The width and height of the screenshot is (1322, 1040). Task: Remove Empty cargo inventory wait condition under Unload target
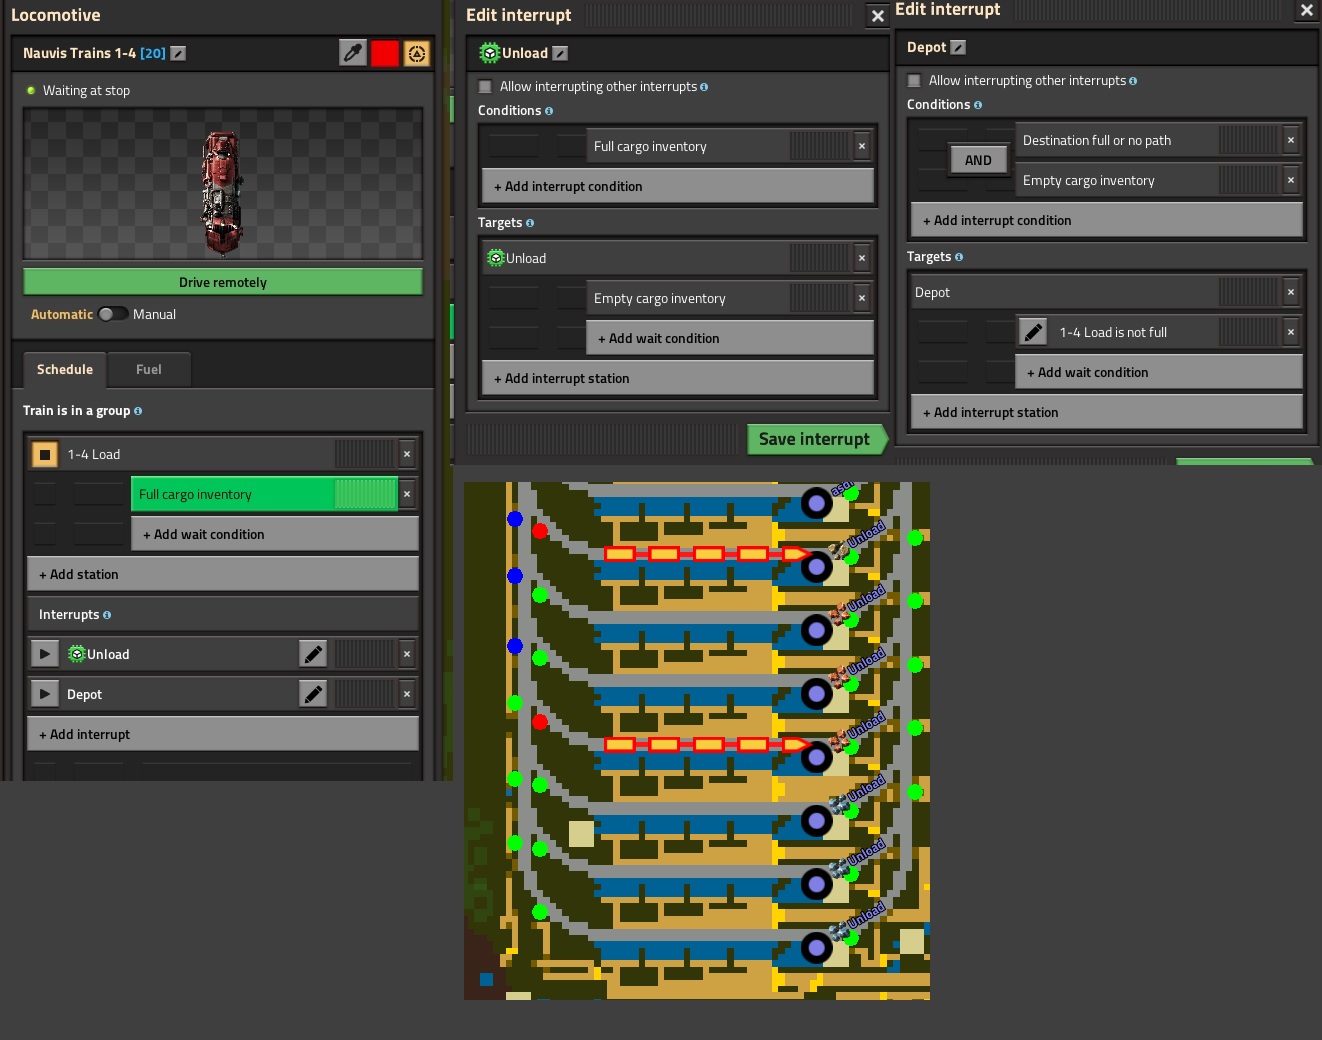[861, 298]
